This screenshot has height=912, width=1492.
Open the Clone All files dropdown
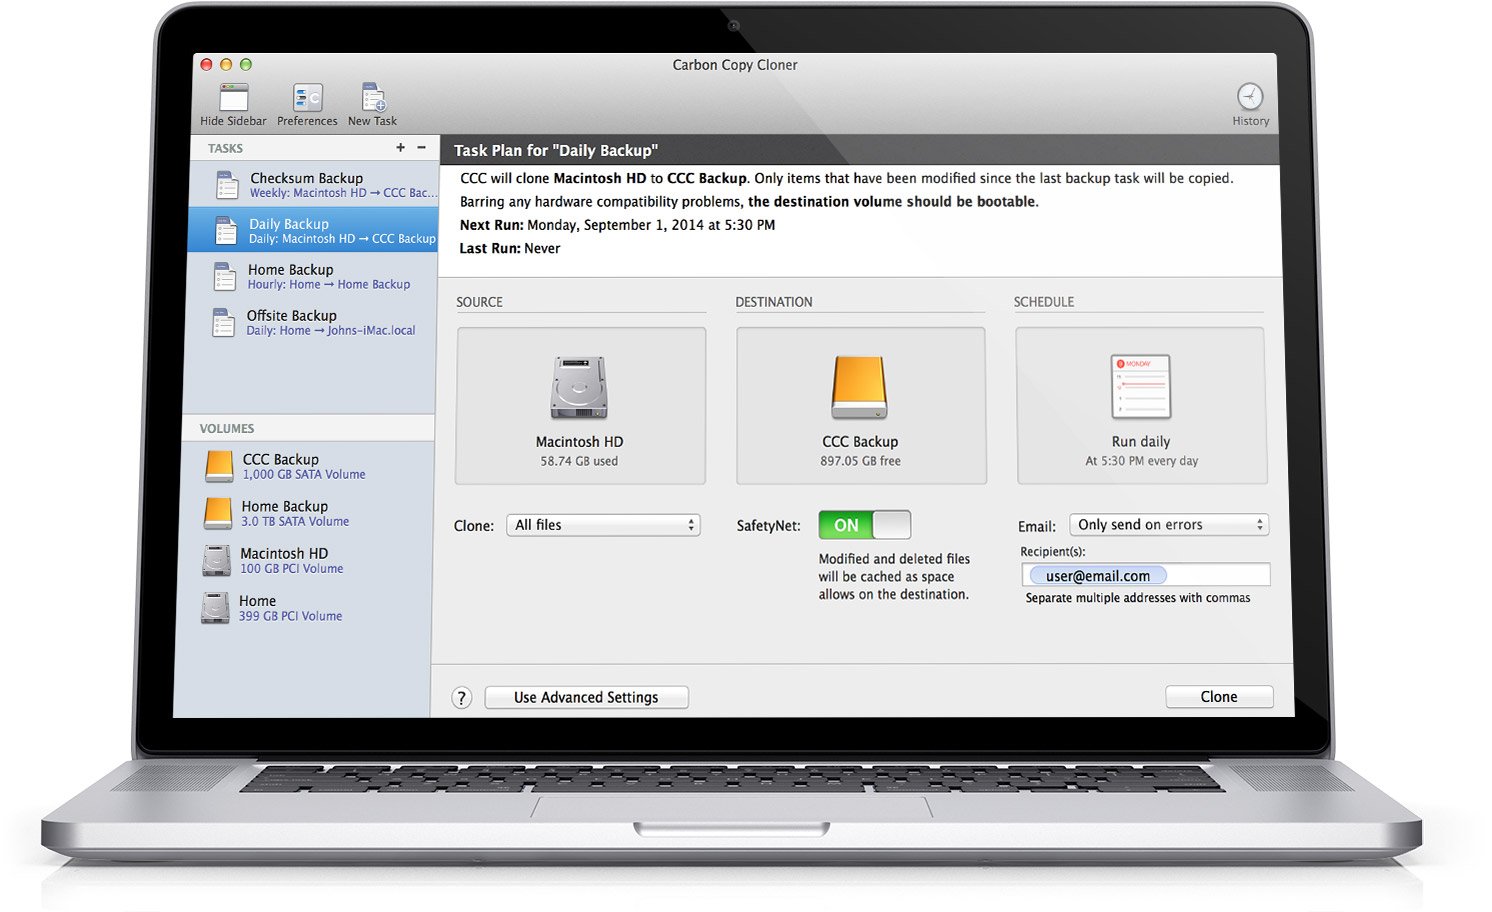[603, 525]
